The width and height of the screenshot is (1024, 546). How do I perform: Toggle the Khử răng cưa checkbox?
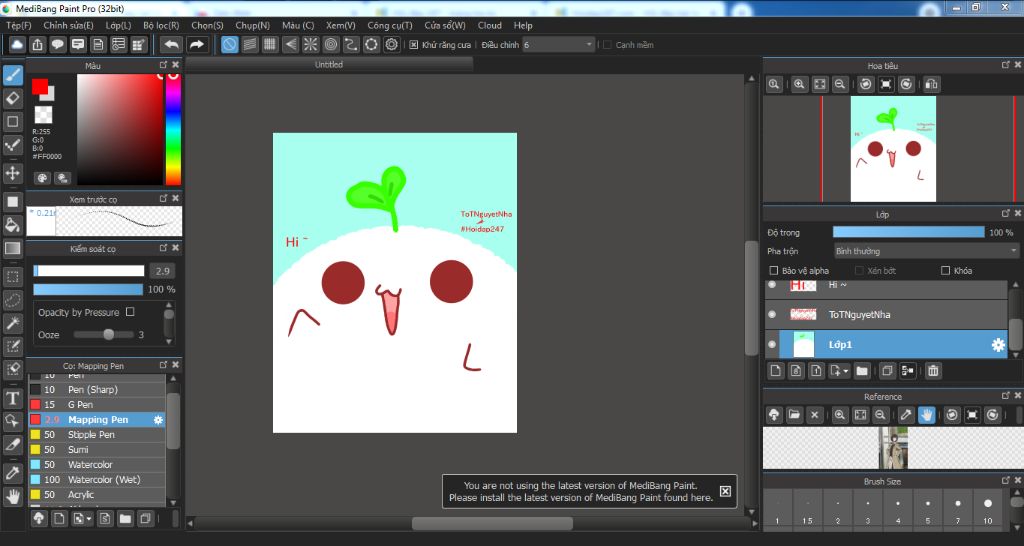pyautogui.click(x=413, y=45)
